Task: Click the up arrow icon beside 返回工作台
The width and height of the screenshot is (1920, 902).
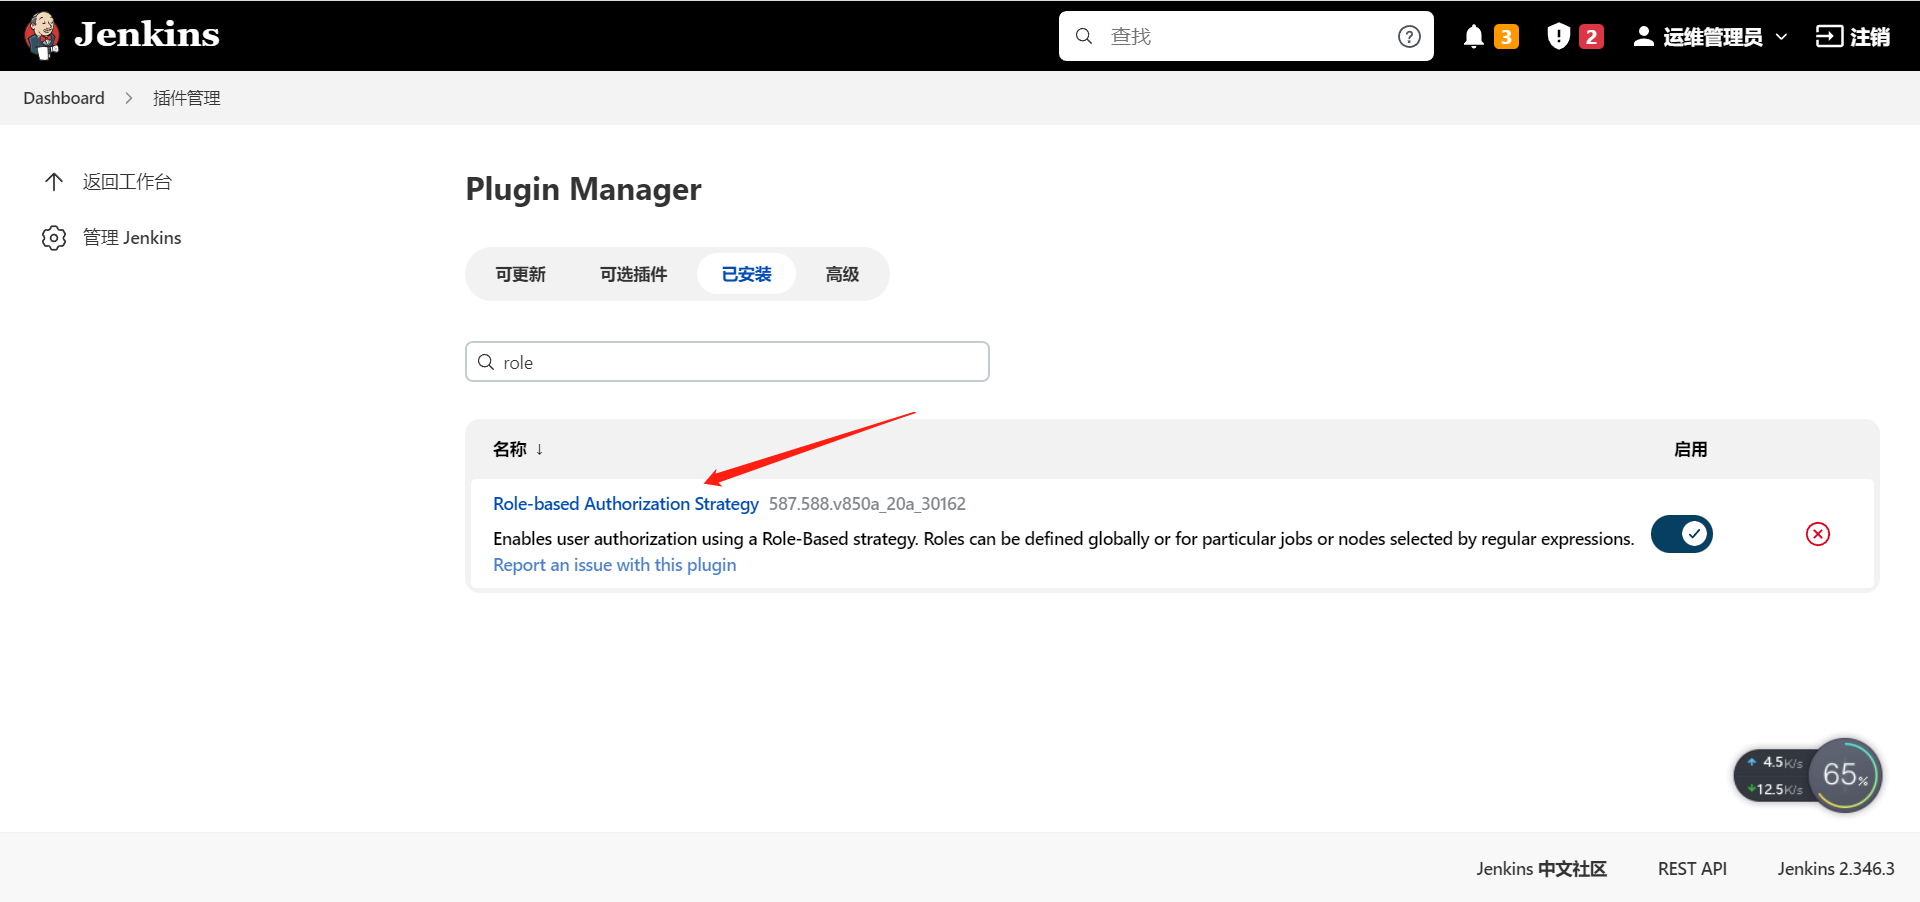Action: [x=54, y=182]
